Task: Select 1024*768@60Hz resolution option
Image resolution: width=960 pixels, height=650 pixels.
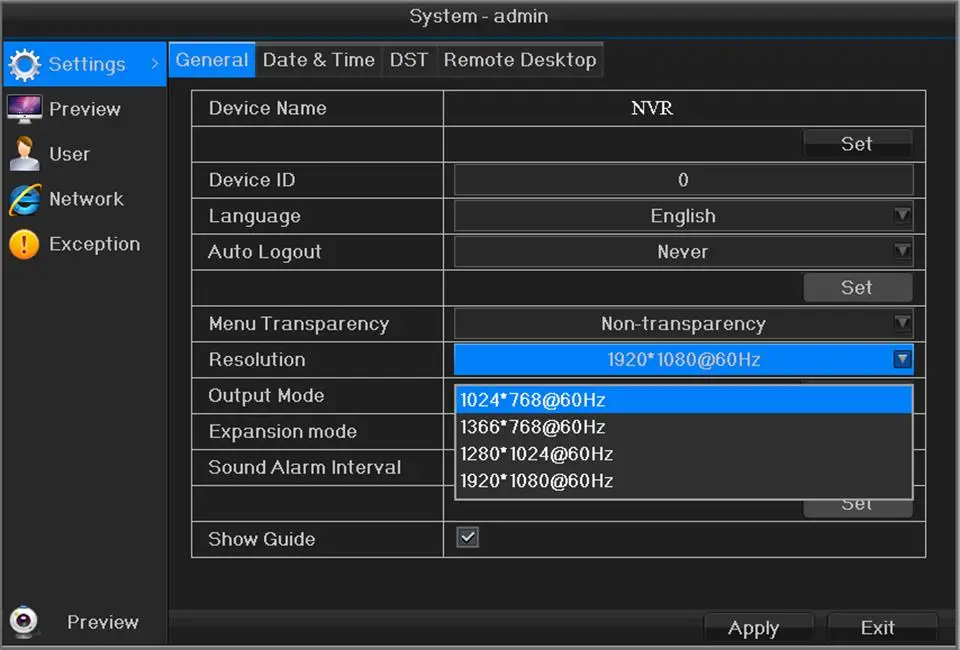Action: (684, 400)
